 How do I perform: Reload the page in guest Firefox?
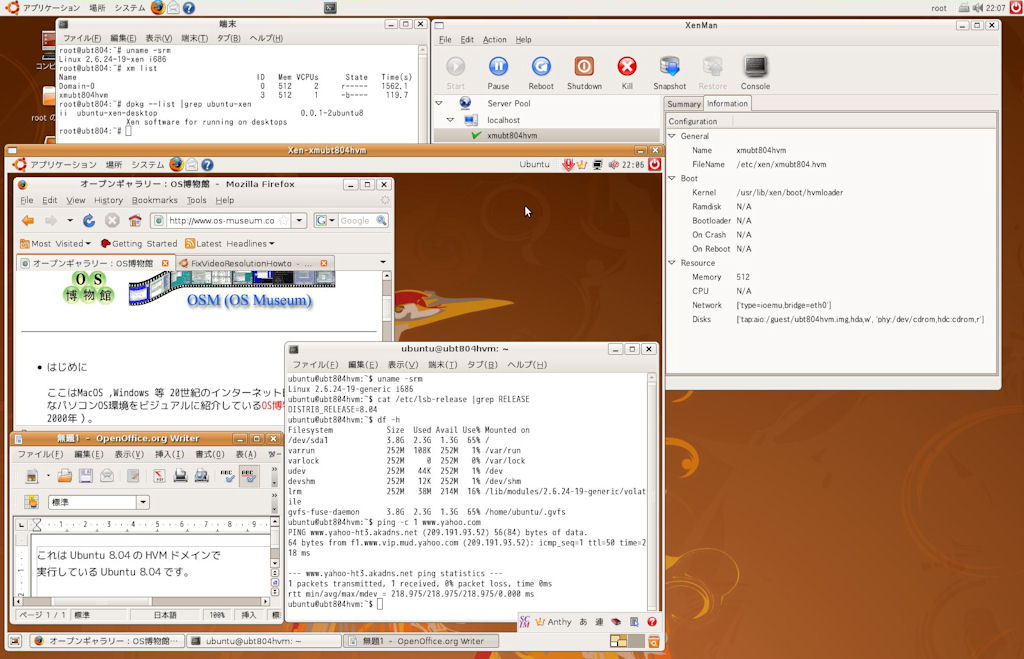click(x=89, y=221)
